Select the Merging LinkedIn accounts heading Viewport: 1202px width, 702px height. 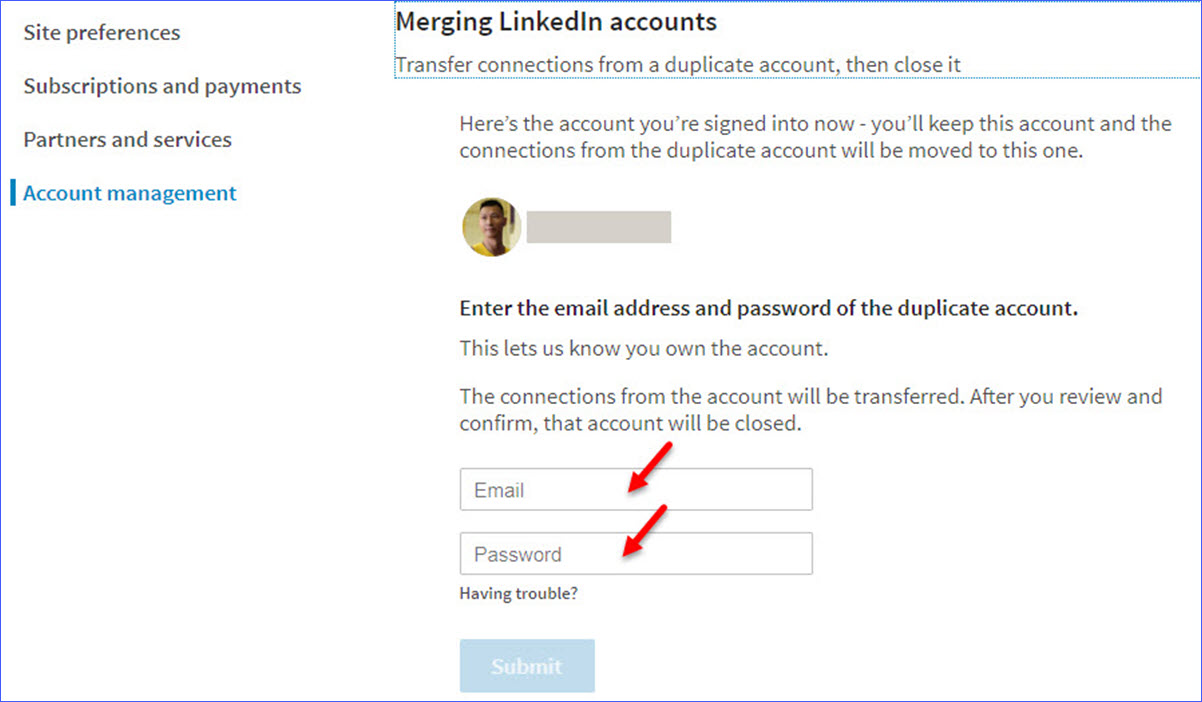click(x=556, y=21)
